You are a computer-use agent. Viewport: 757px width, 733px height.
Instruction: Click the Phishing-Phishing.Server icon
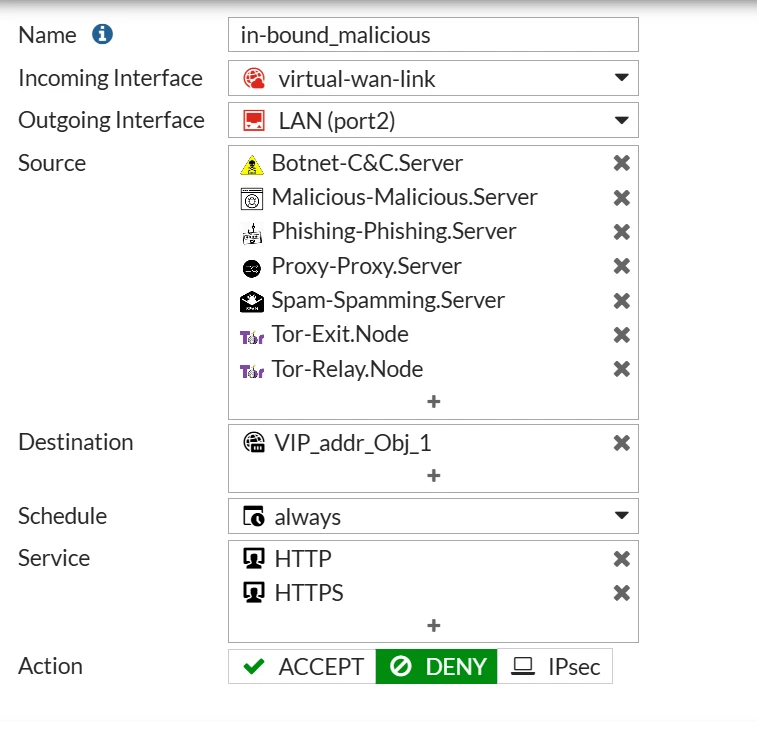tap(252, 233)
